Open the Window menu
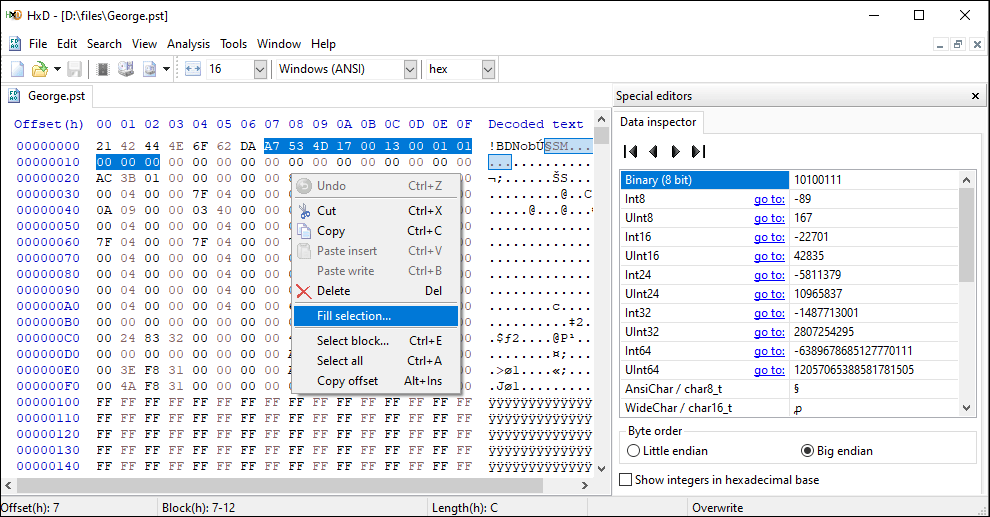The width and height of the screenshot is (990, 517). pos(278,44)
